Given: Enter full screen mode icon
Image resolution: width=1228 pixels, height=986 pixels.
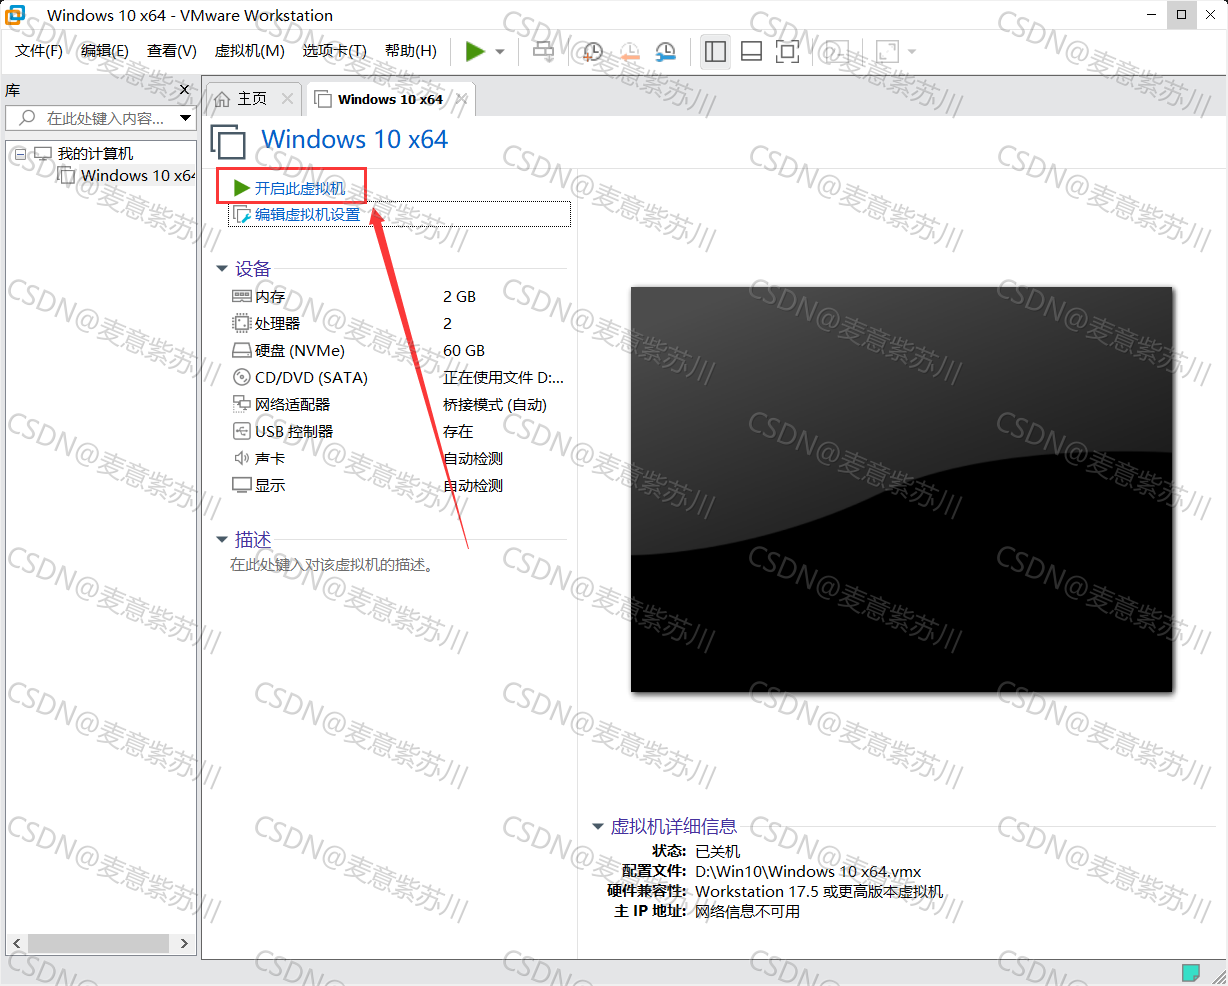Looking at the screenshot, I should pos(788,51).
